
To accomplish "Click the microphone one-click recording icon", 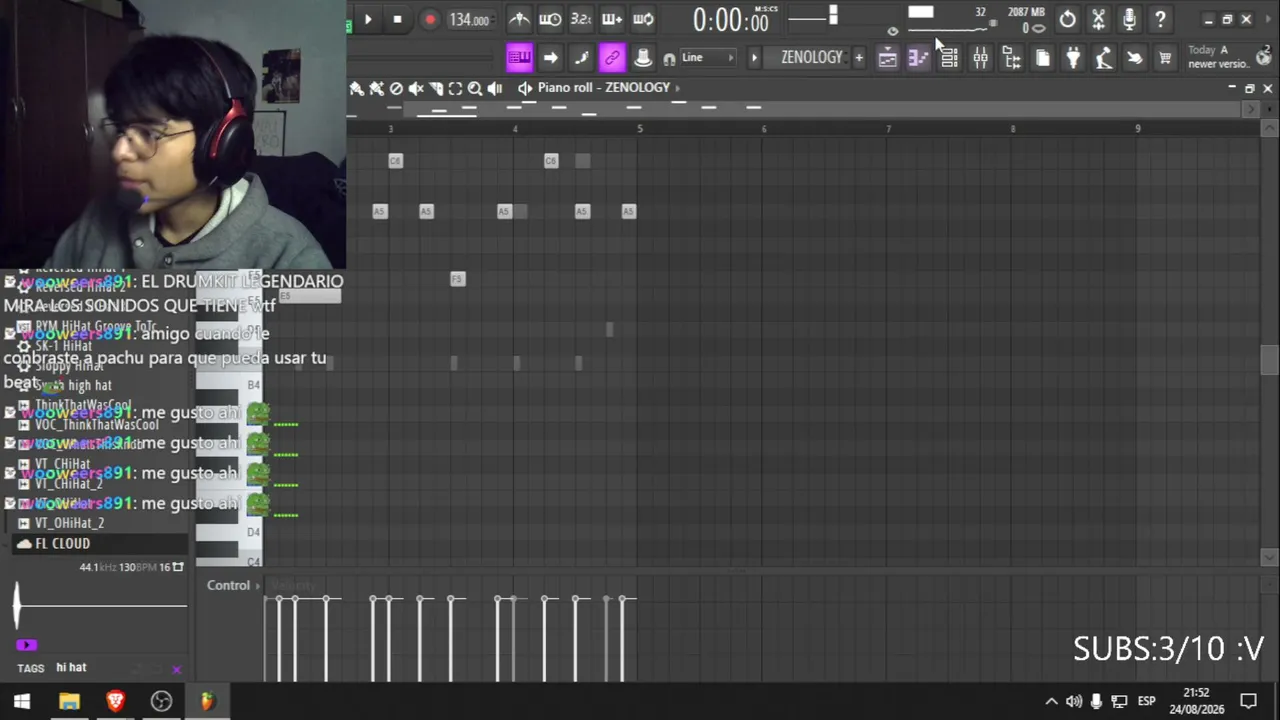I will tap(1129, 19).
